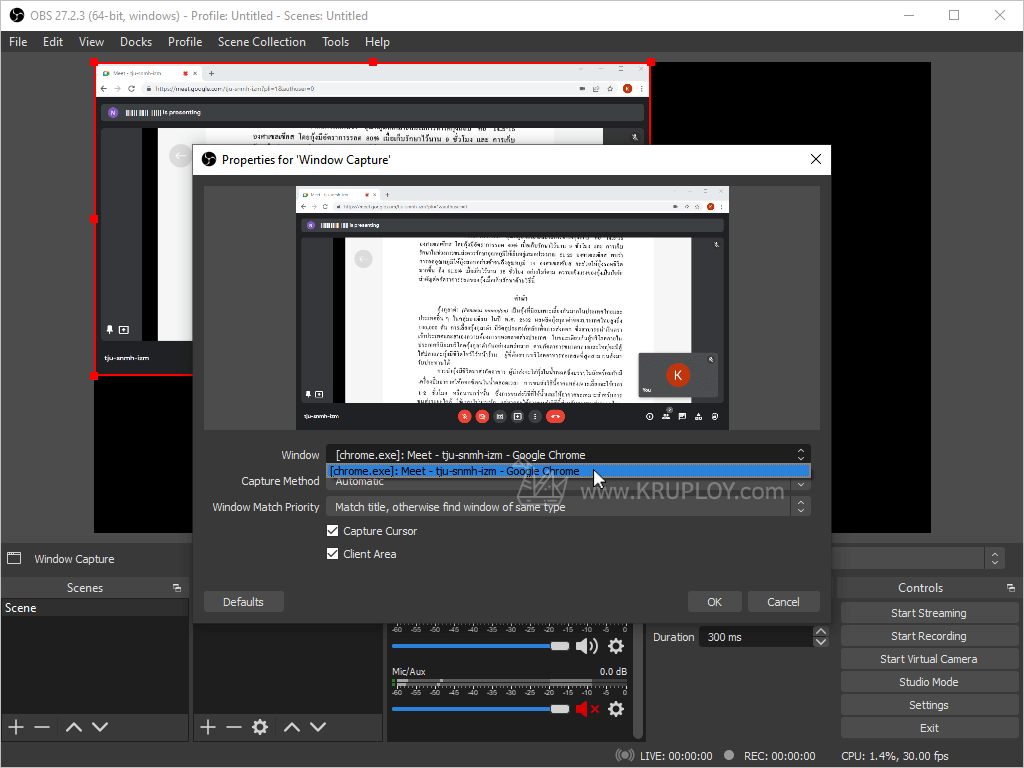
Task: Open the Help menu
Action: click(x=377, y=42)
